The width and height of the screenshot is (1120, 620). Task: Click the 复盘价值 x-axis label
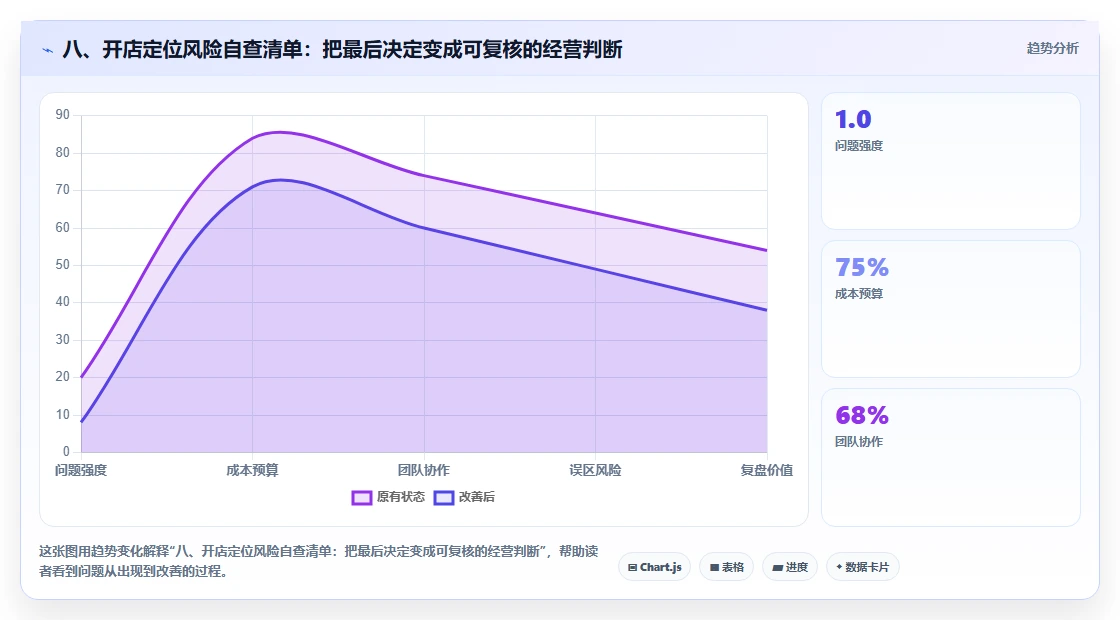point(766,470)
